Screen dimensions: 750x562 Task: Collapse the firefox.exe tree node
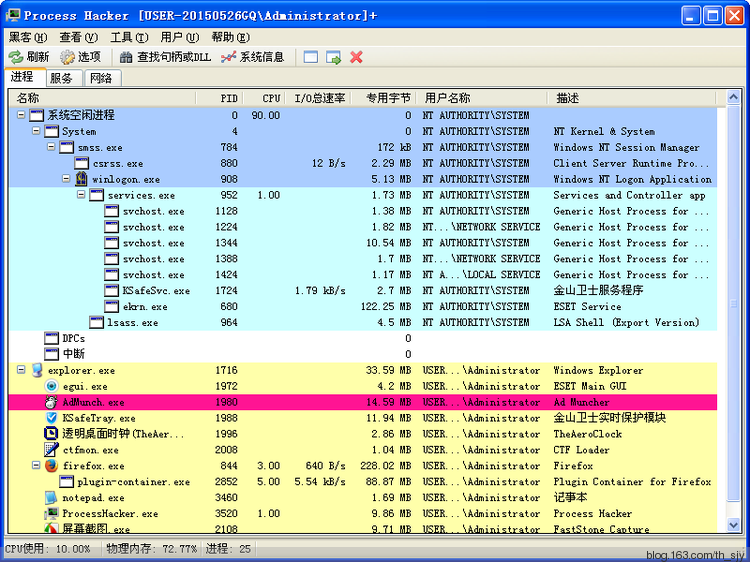pos(36,465)
